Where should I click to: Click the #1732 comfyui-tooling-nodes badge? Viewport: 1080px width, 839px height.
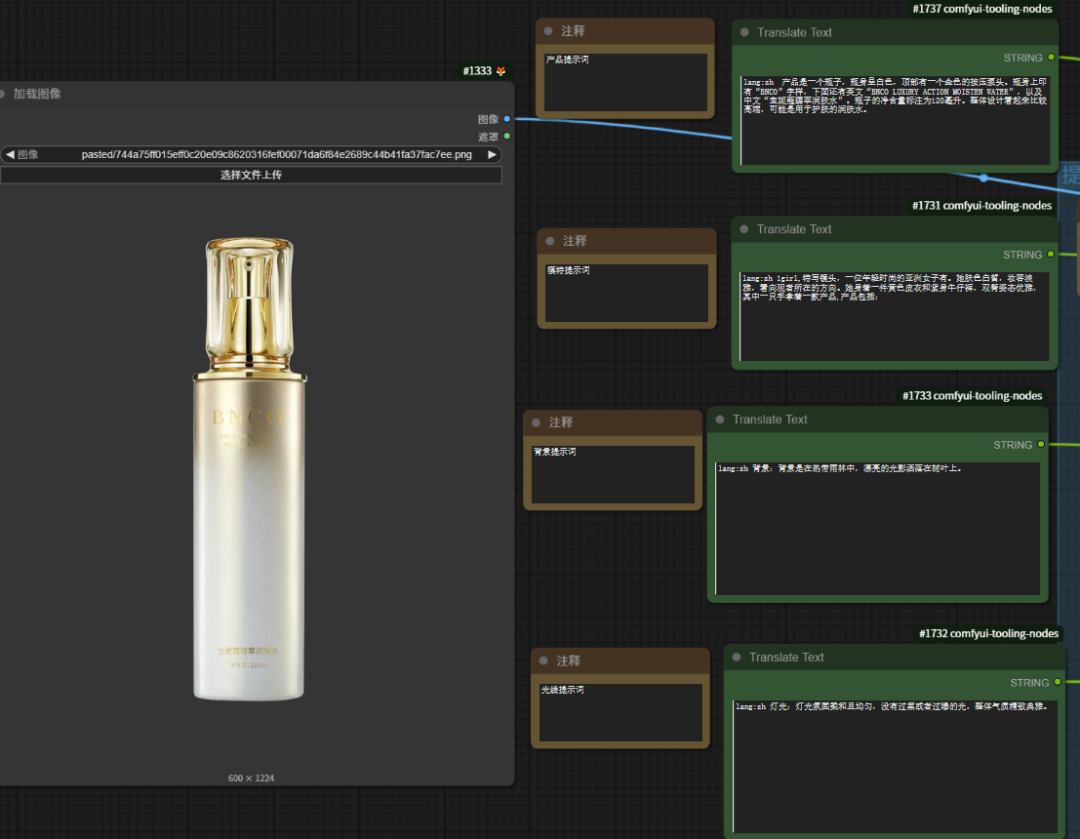(x=988, y=633)
